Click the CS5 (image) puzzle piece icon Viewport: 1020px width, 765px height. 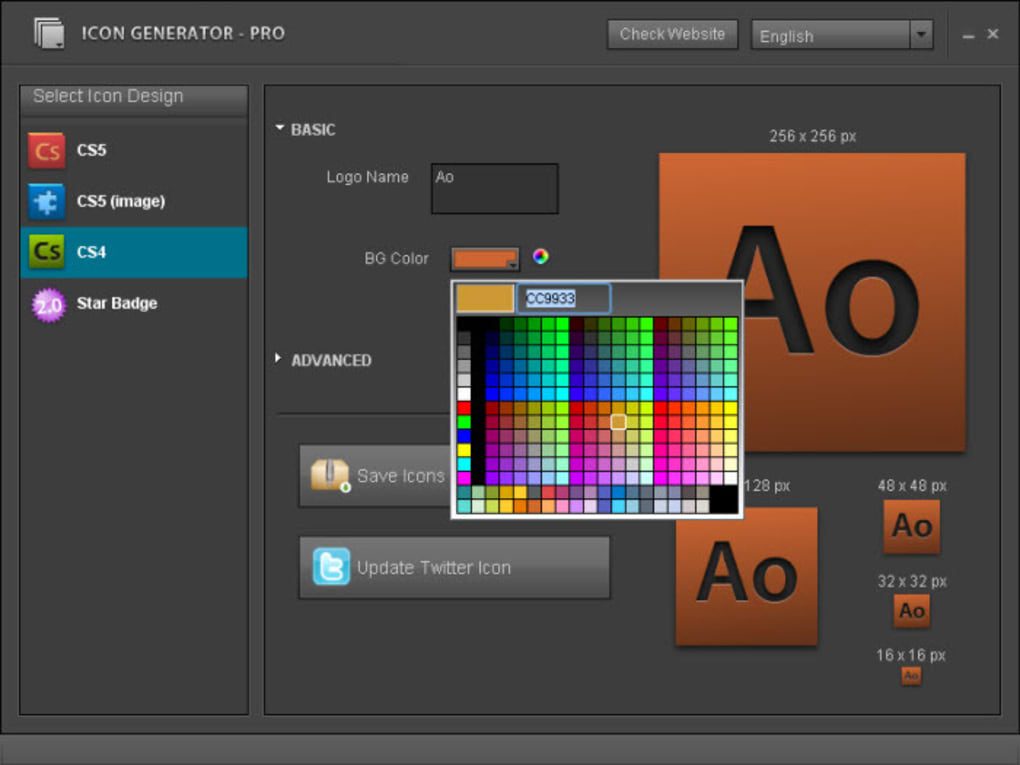(46, 201)
